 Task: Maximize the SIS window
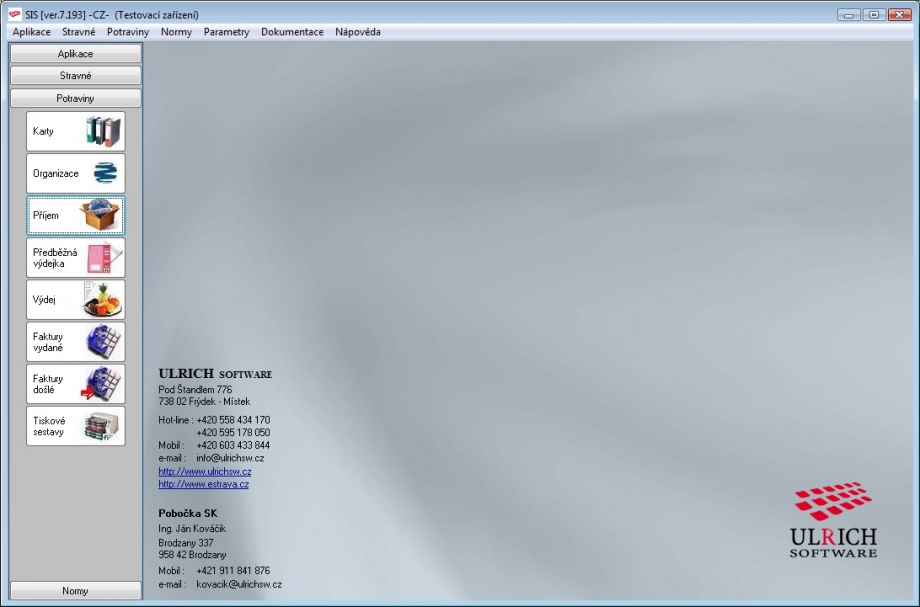[x=874, y=15]
